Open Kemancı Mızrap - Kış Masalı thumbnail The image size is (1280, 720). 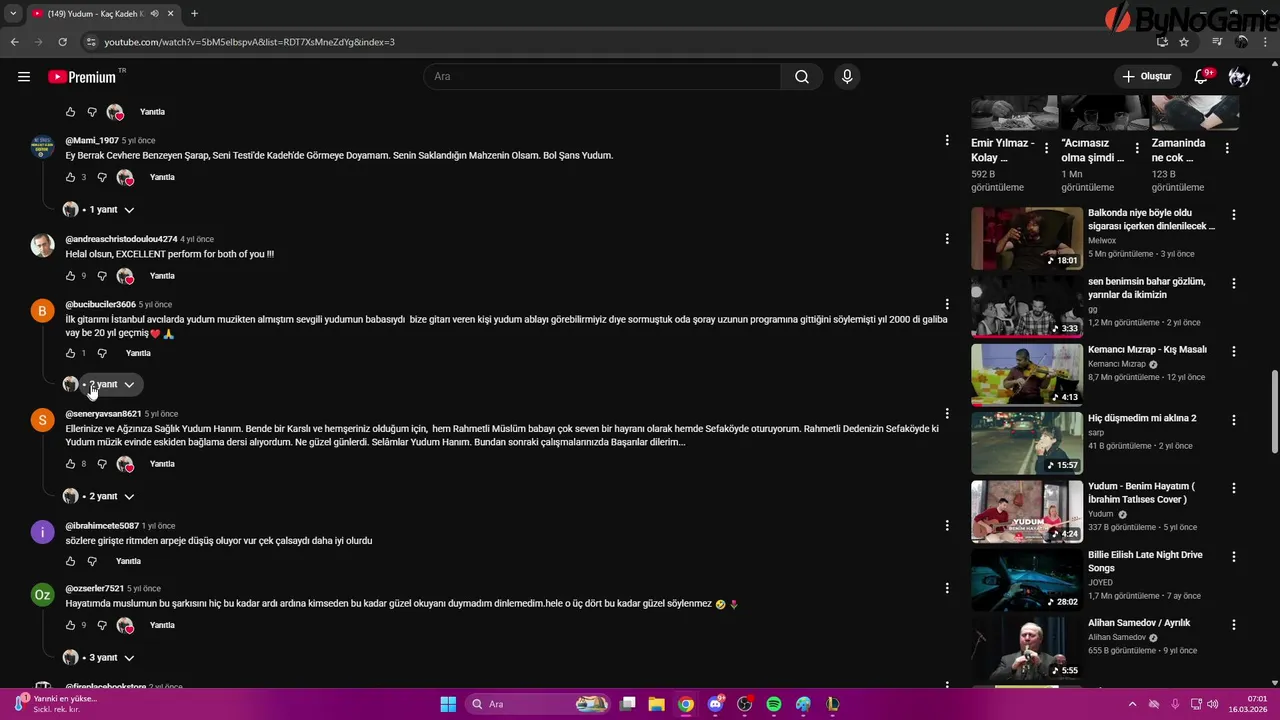(x=1027, y=375)
